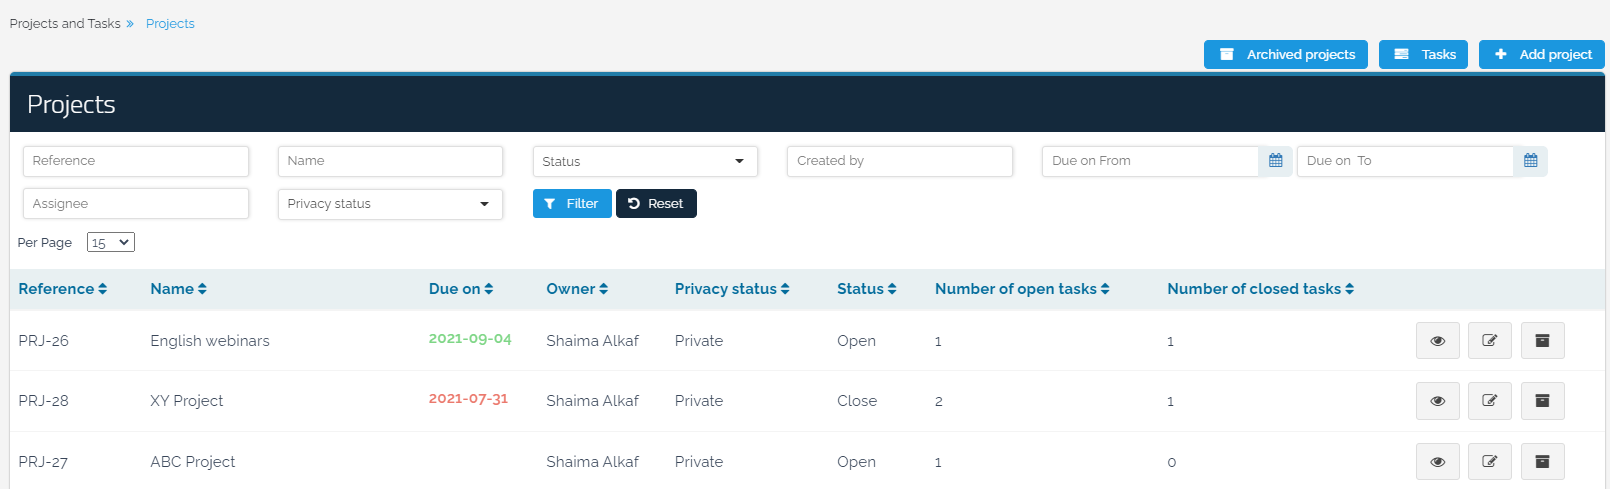Click the Add project button
Image resolution: width=1610 pixels, height=489 pixels.
(1541, 55)
